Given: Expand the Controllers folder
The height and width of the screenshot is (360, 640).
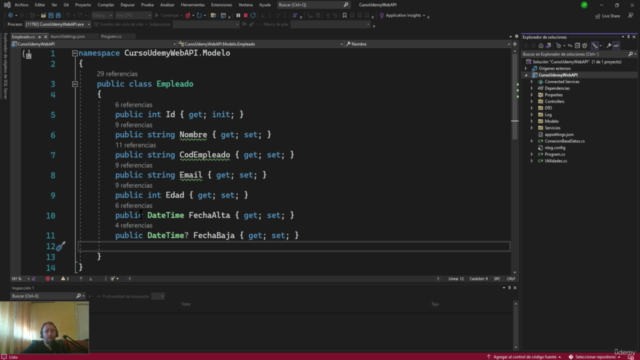Looking at the screenshot, I should (532, 102).
